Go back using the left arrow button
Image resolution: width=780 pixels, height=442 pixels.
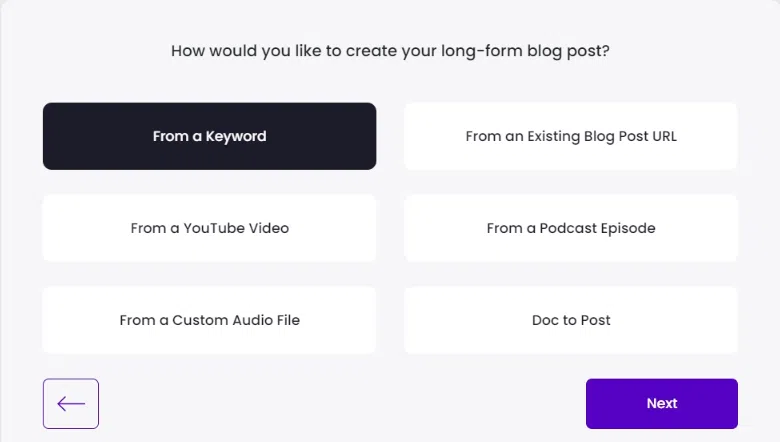(x=71, y=404)
